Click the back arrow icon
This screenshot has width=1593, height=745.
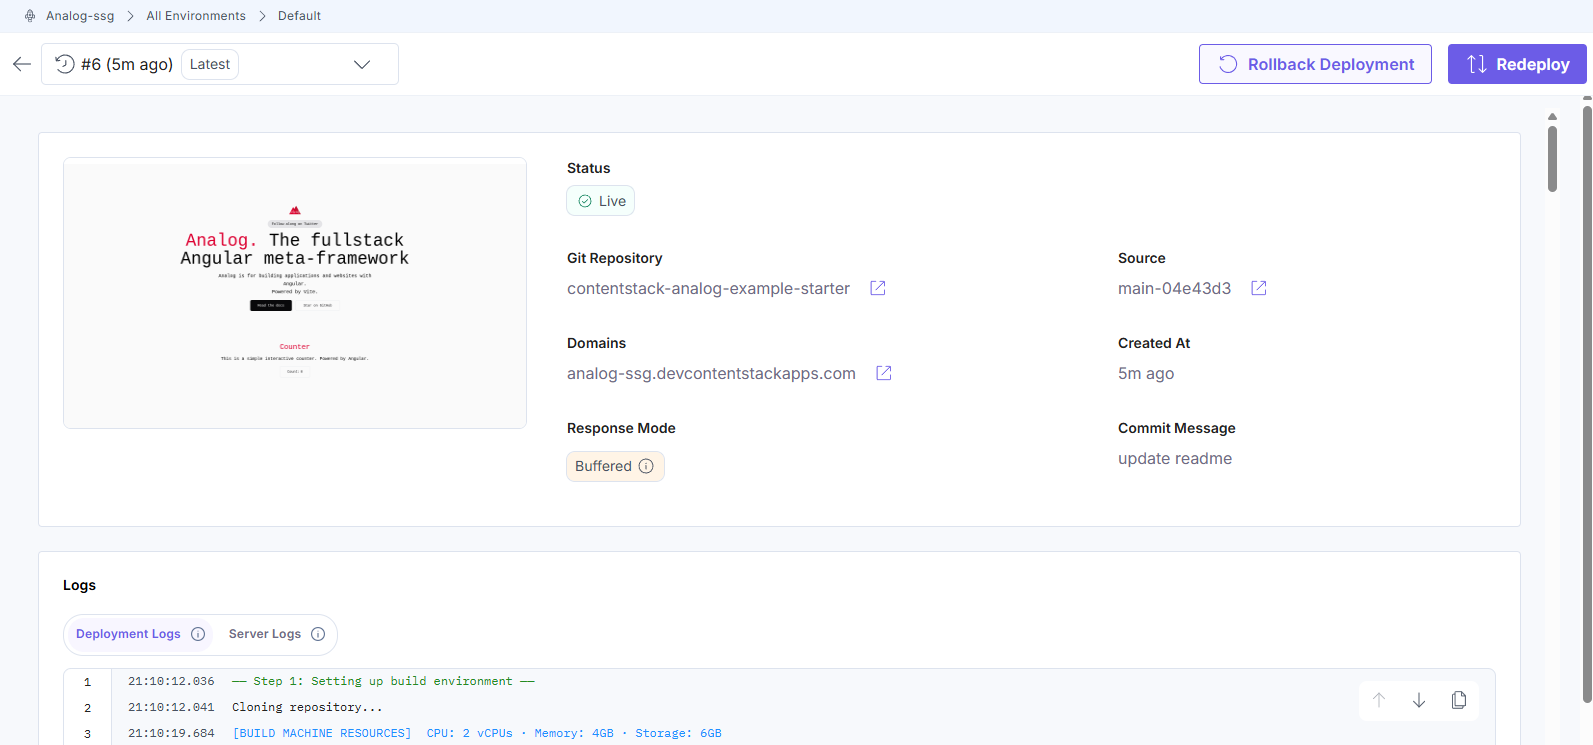[x=22, y=64]
